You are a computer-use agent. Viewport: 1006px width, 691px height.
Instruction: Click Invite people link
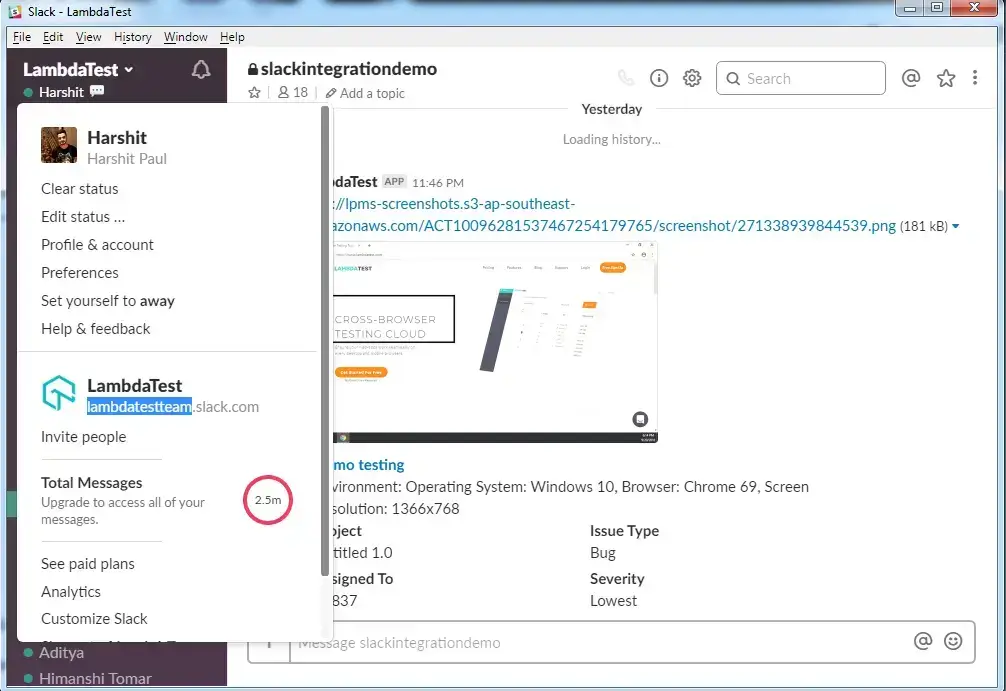pos(83,437)
